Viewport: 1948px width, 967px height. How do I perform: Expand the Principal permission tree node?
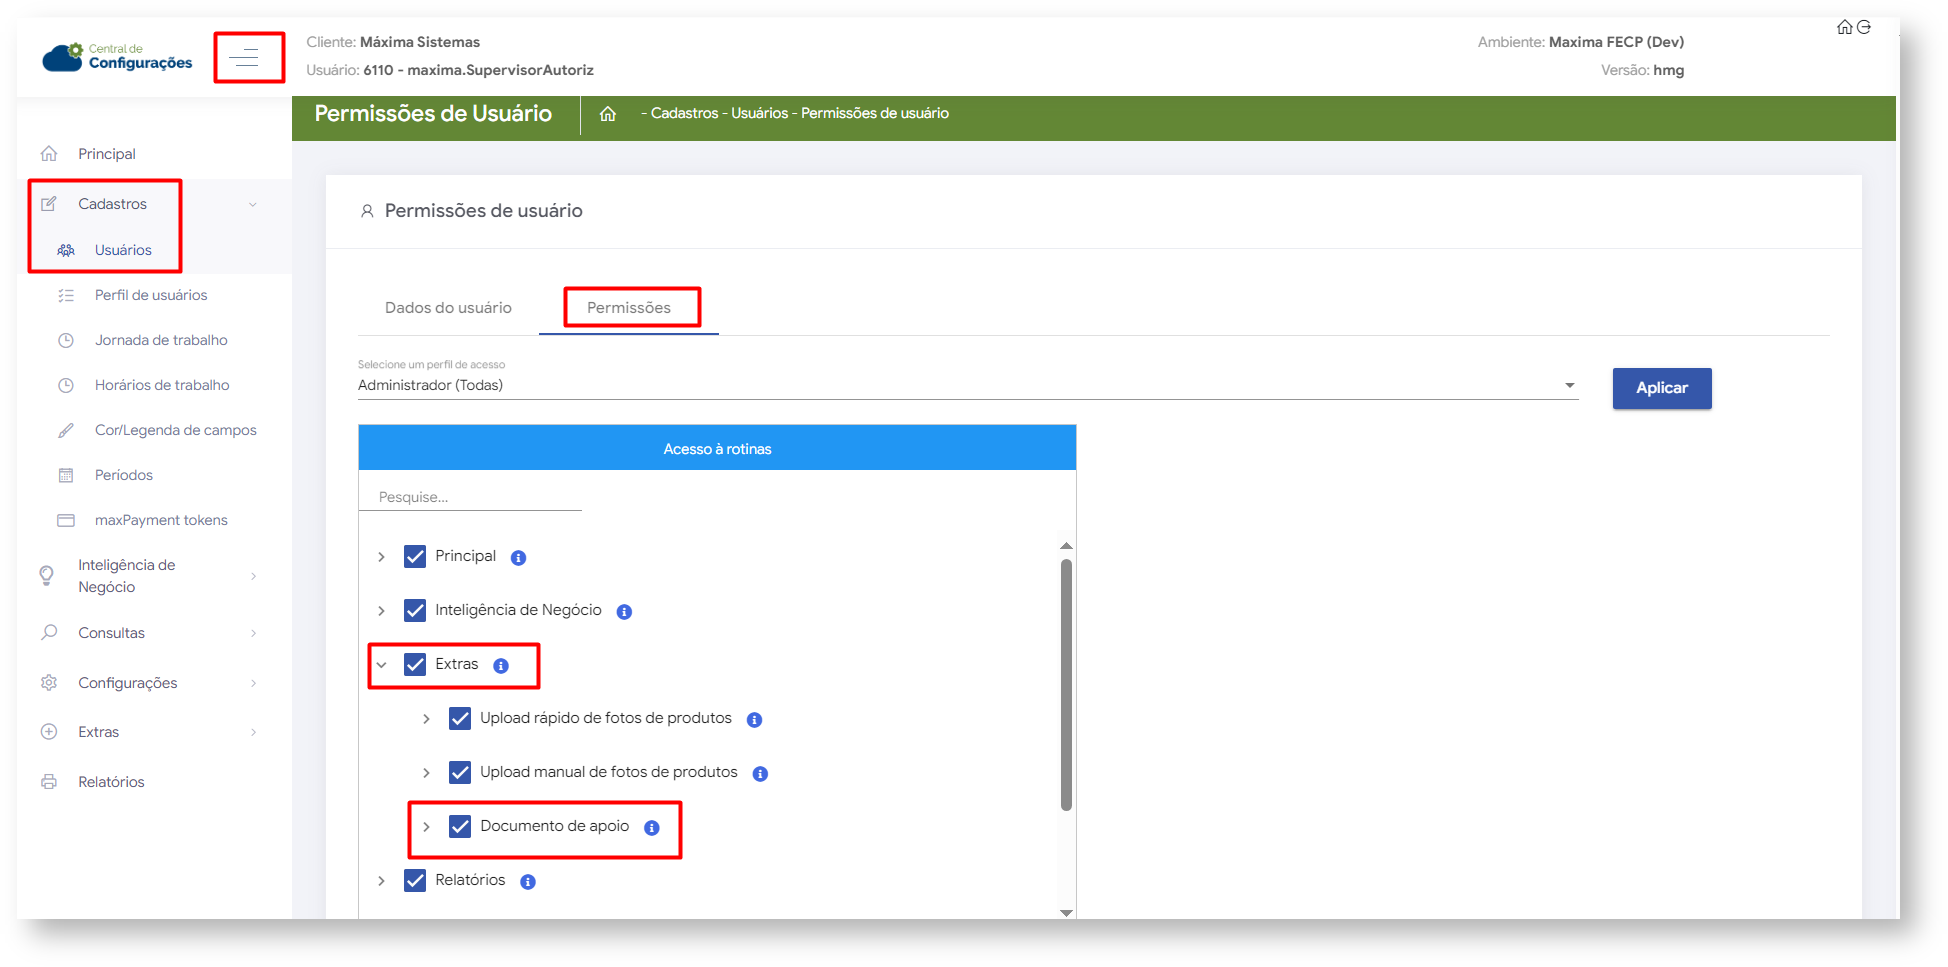[381, 557]
